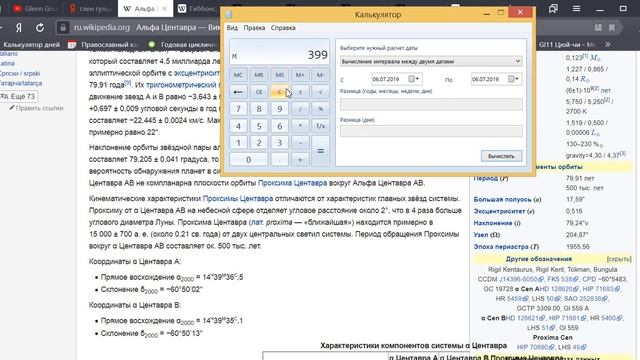Reload the page with browser refresh icon

pyautogui.click(x=40, y=28)
